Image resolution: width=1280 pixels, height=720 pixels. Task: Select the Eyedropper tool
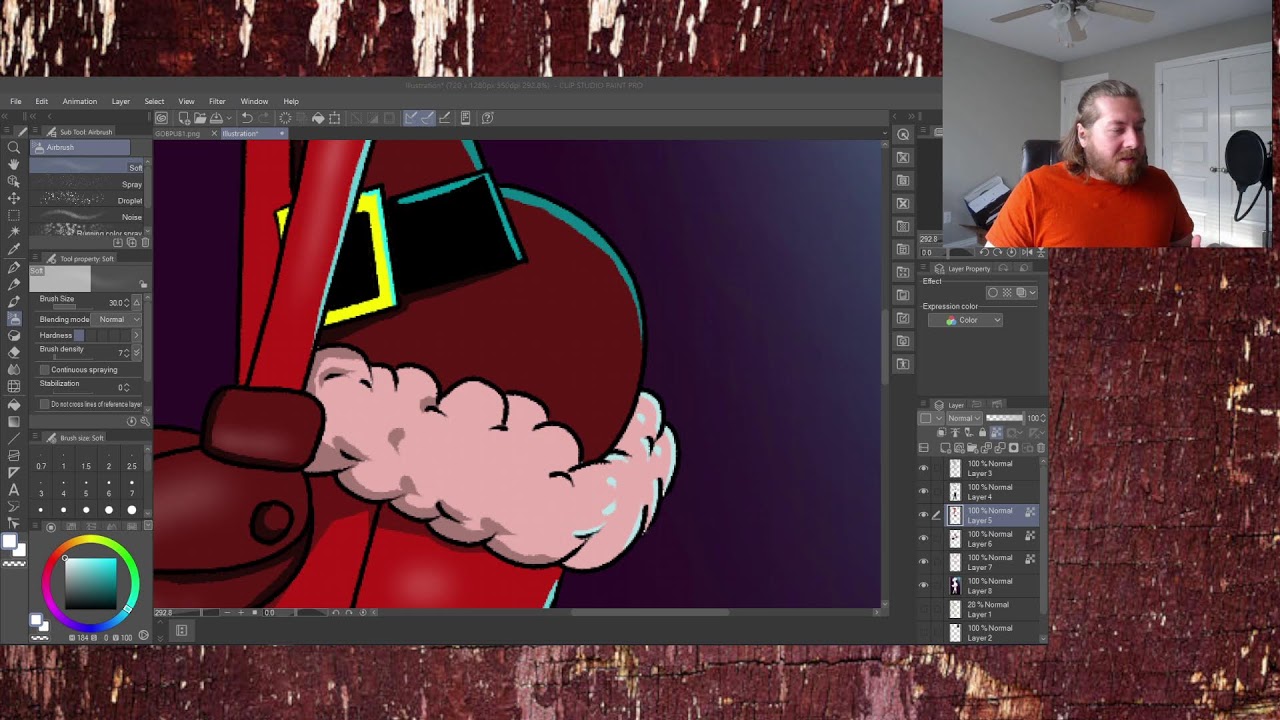click(x=14, y=249)
